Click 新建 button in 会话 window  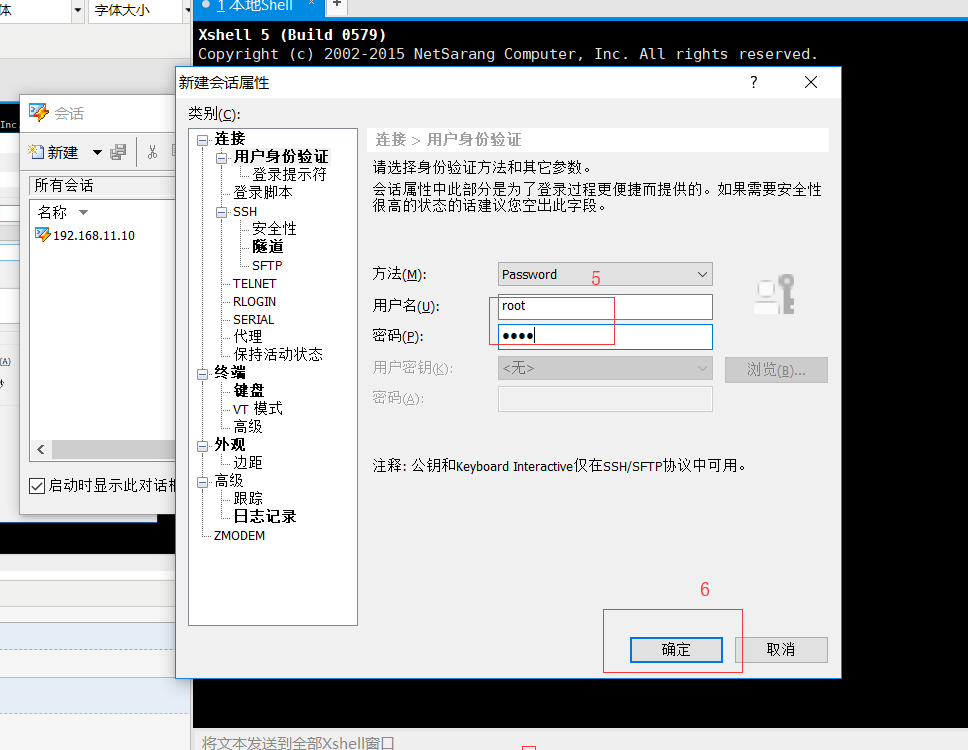(x=54, y=152)
